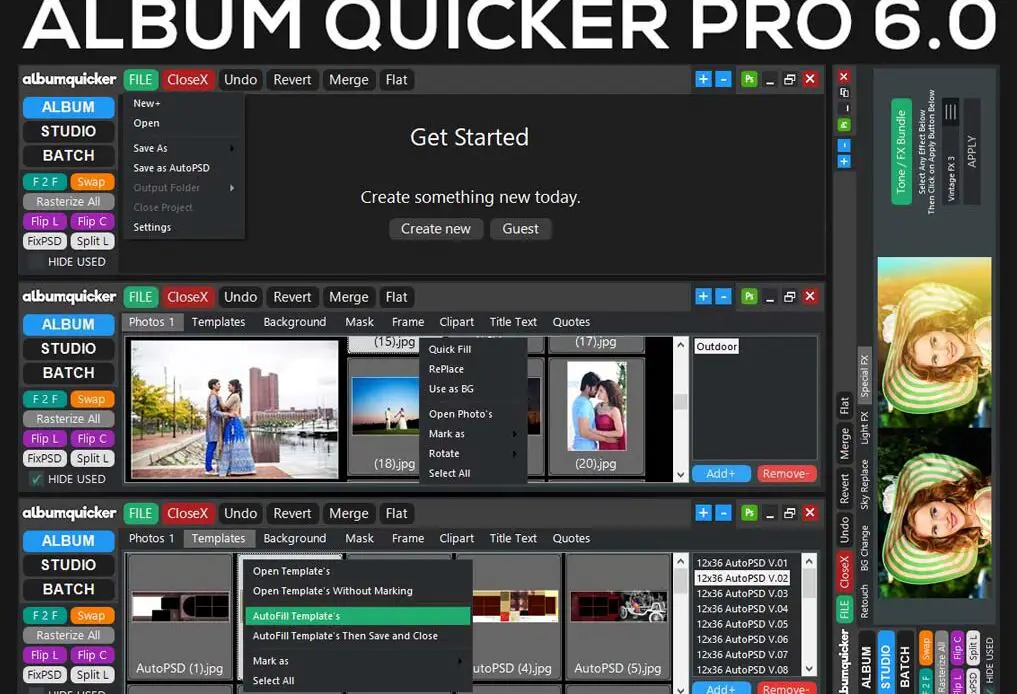The height and width of the screenshot is (694, 1017).
Task: Click blue minus icon in Photos tab window
Action: point(723,296)
